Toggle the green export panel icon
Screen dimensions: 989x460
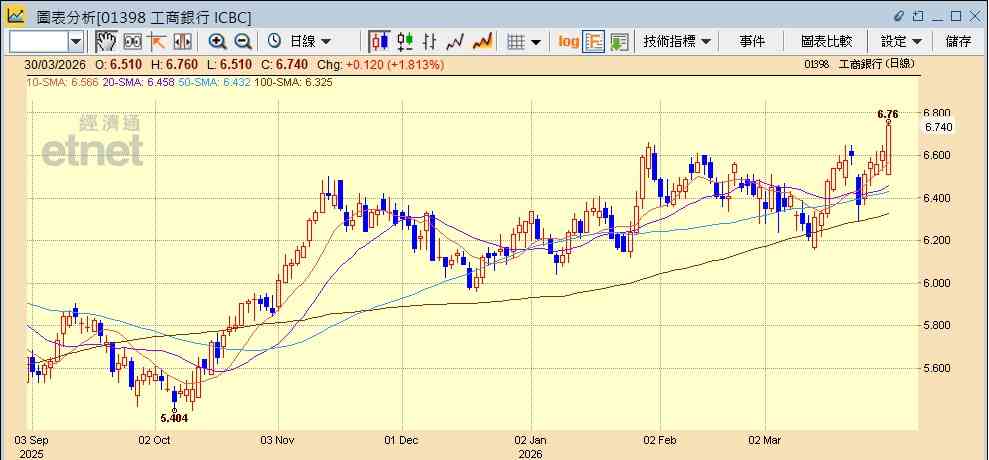point(619,42)
